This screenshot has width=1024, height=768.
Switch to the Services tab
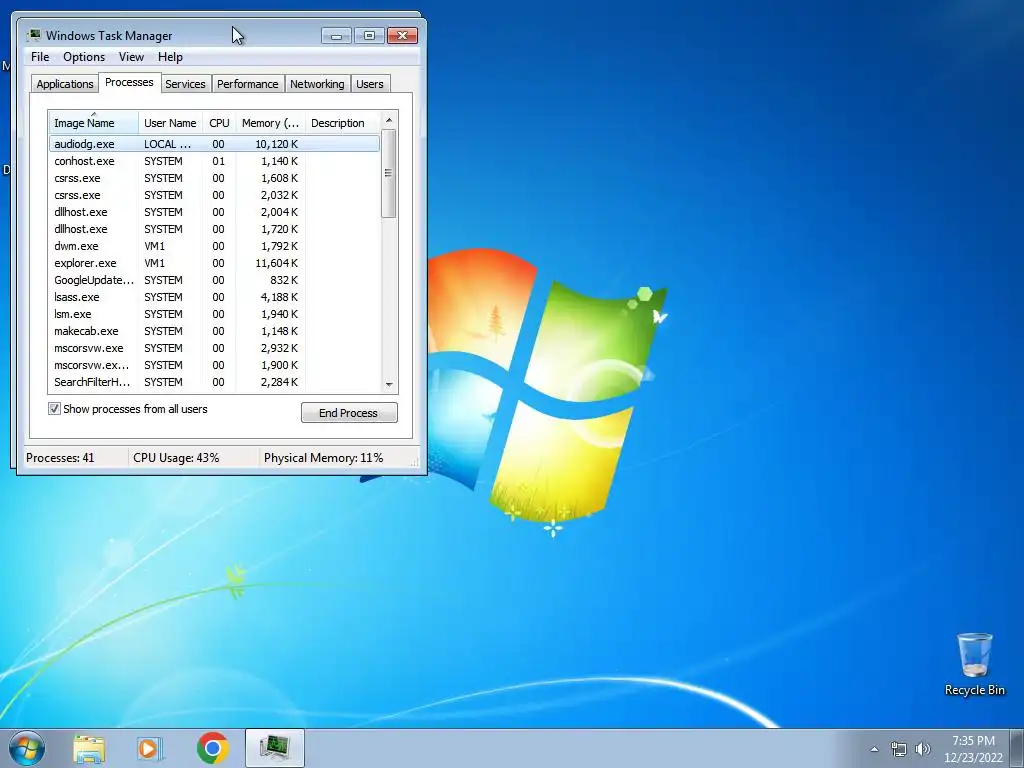185,84
